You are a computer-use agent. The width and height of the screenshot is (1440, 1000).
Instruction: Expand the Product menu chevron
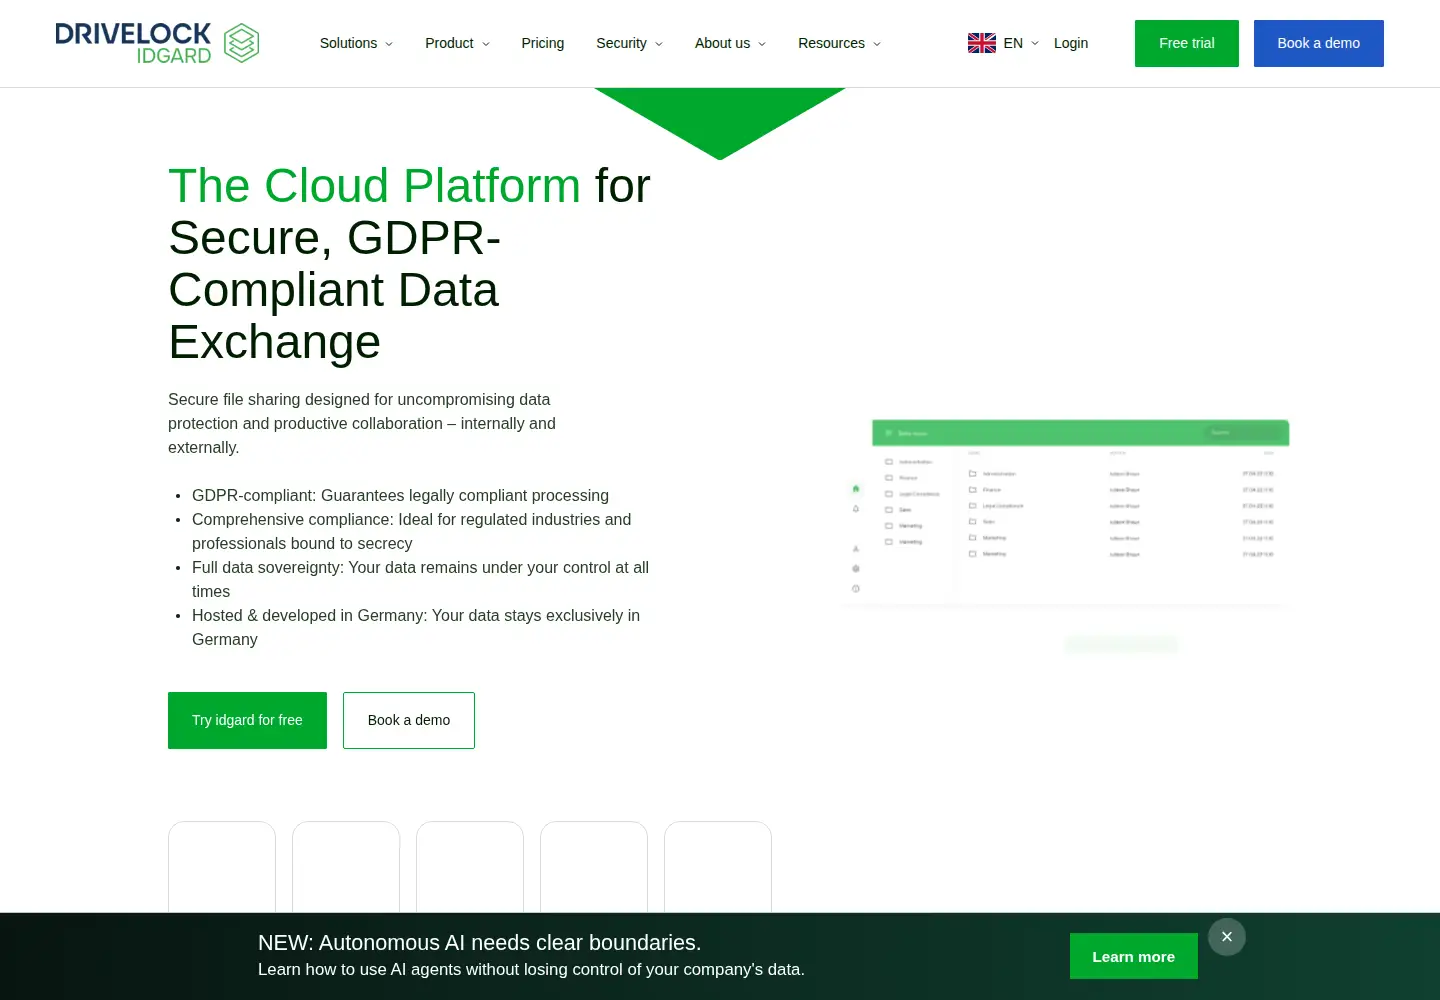pyautogui.click(x=486, y=44)
